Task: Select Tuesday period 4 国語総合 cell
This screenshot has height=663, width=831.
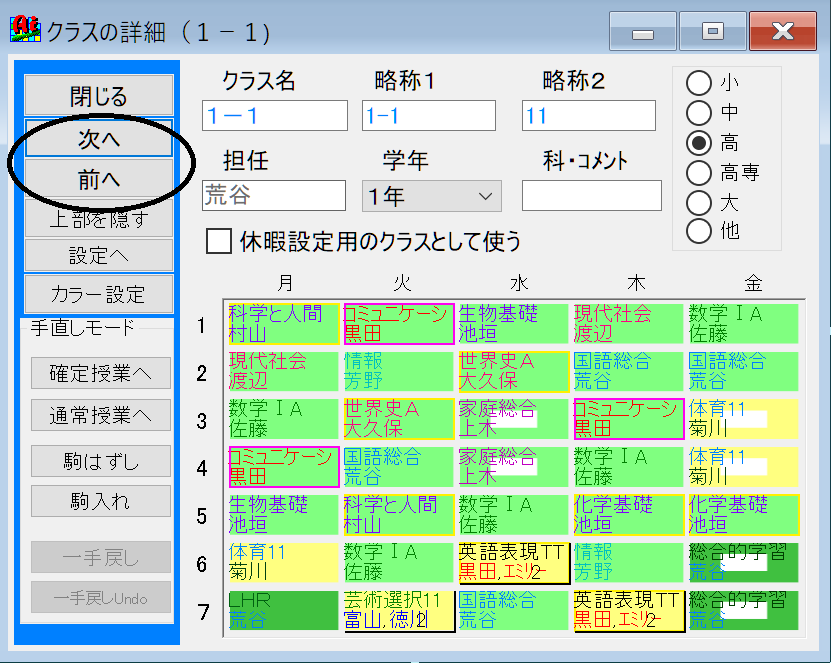Action: click(x=399, y=467)
